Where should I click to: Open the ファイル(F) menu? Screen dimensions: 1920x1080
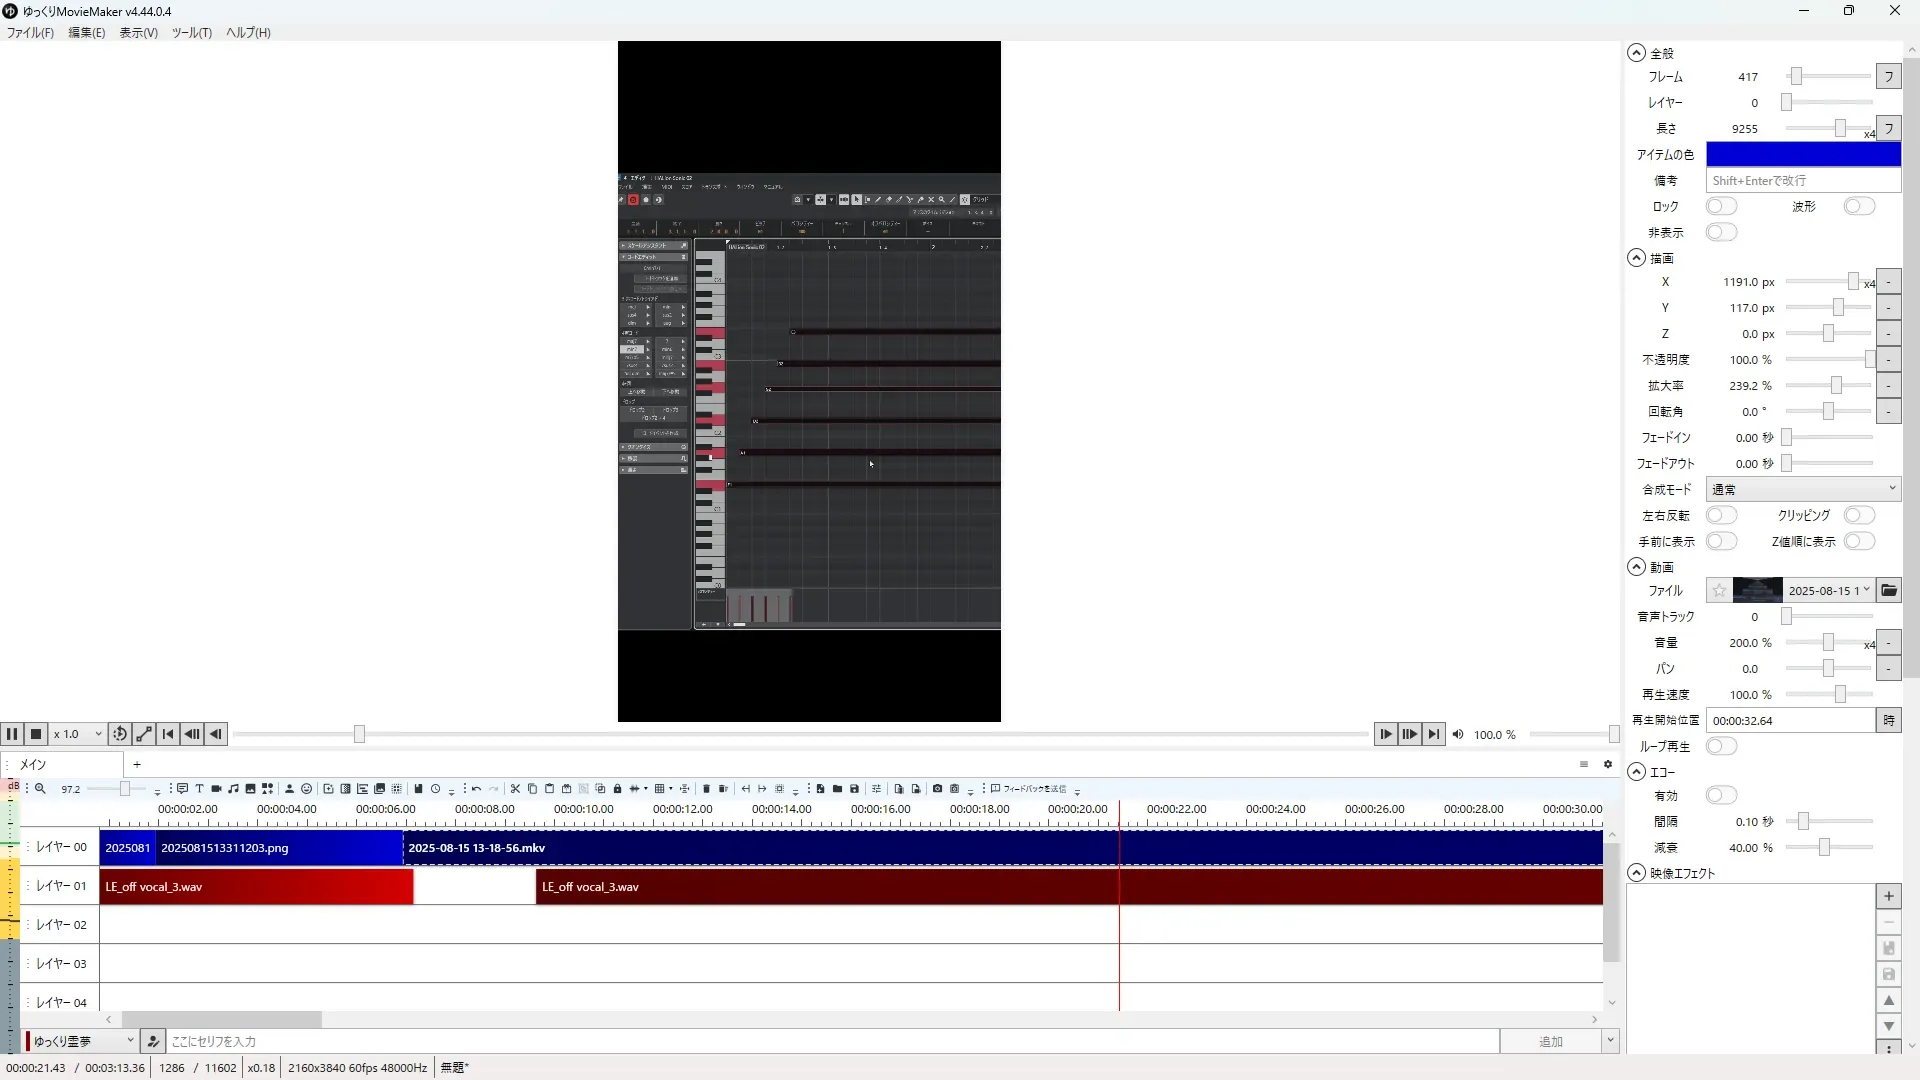30,33
